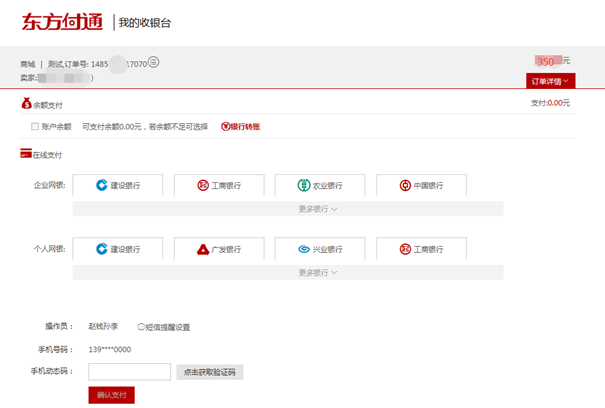Expand 更多银行 under enterprise banking

pos(288,209)
